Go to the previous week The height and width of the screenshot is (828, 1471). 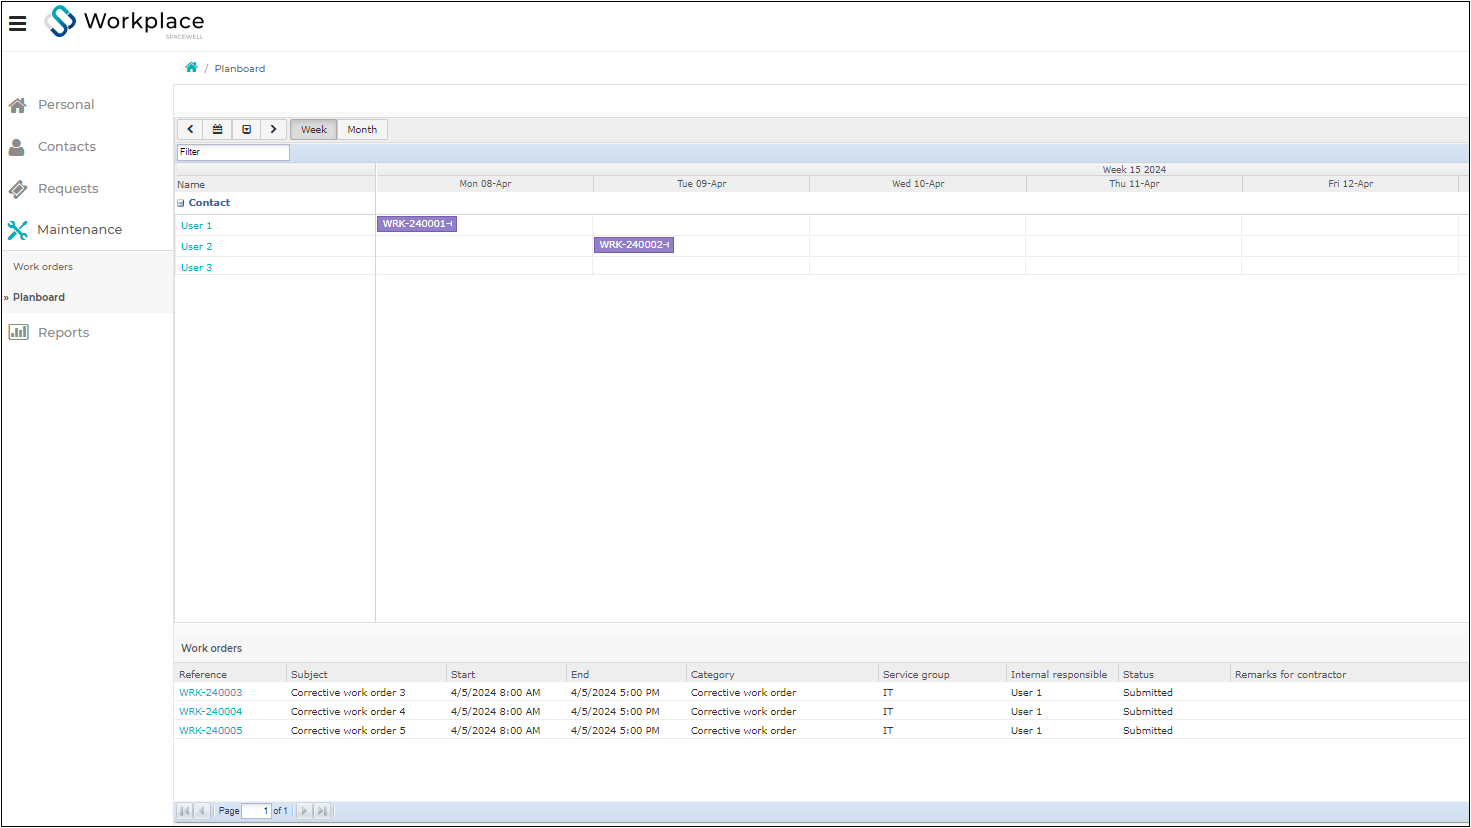pyautogui.click(x=190, y=129)
